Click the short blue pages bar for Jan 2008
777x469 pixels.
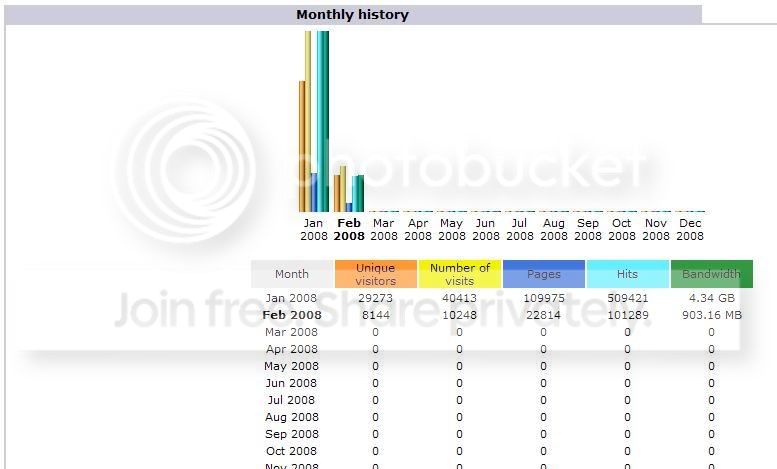tap(314, 192)
